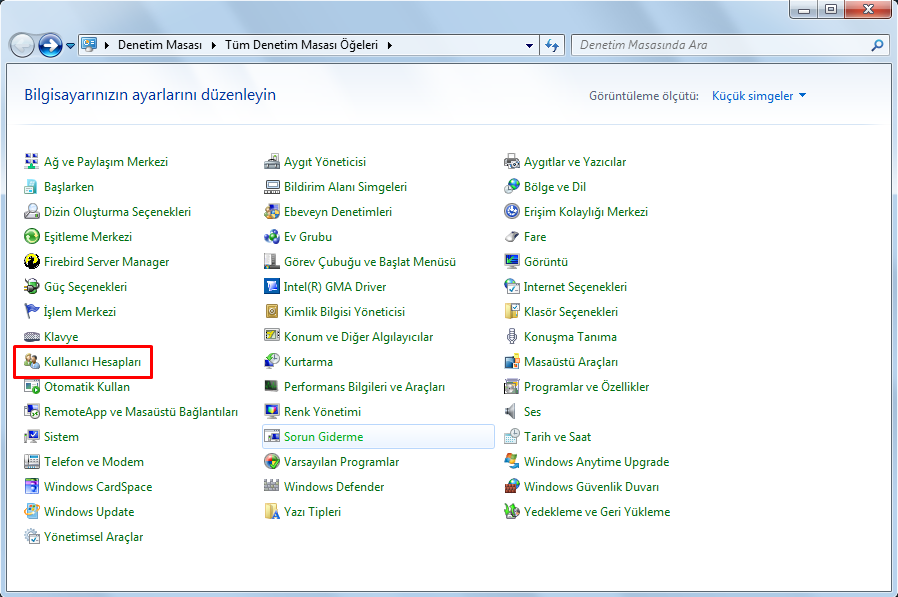This screenshot has height=597, width=898.
Task: Click the search magnifier button
Action: click(877, 45)
